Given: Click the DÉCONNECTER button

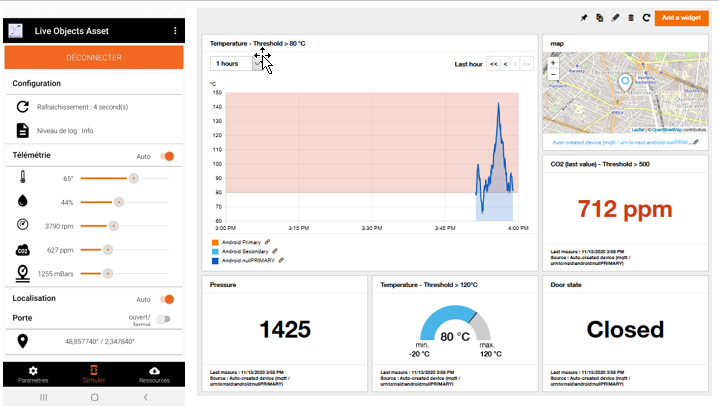Looking at the screenshot, I should (94, 57).
